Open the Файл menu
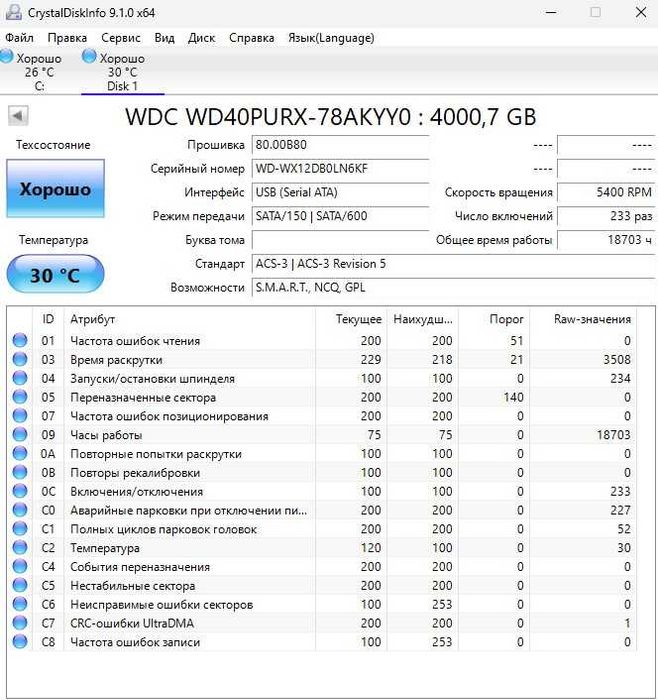The width and height of the screenshot is (658, 700). 19,38
